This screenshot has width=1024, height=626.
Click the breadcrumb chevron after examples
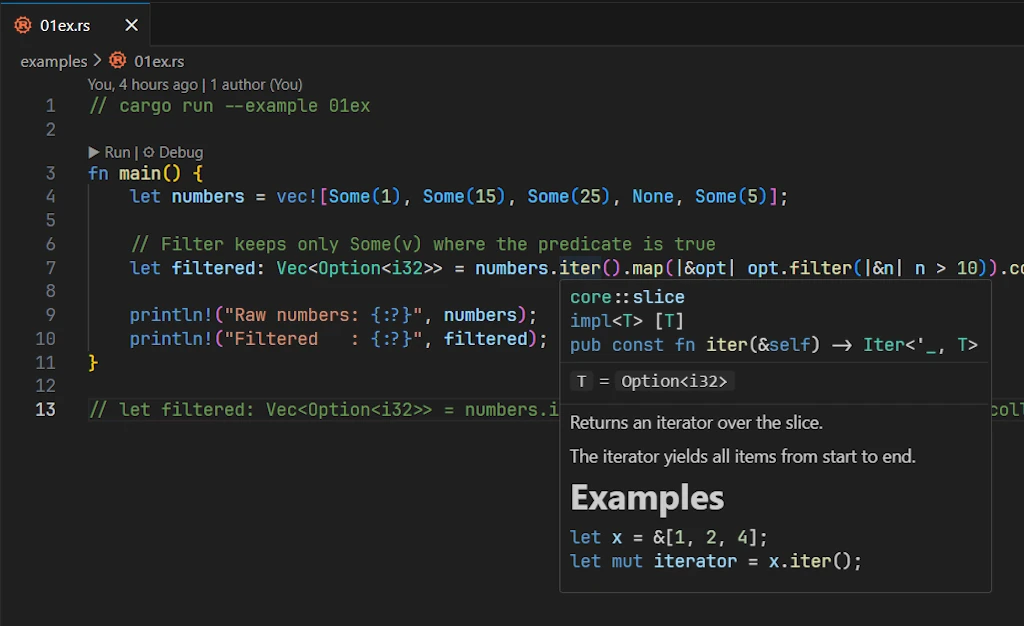pyautogui.click(x=97, y=61)
